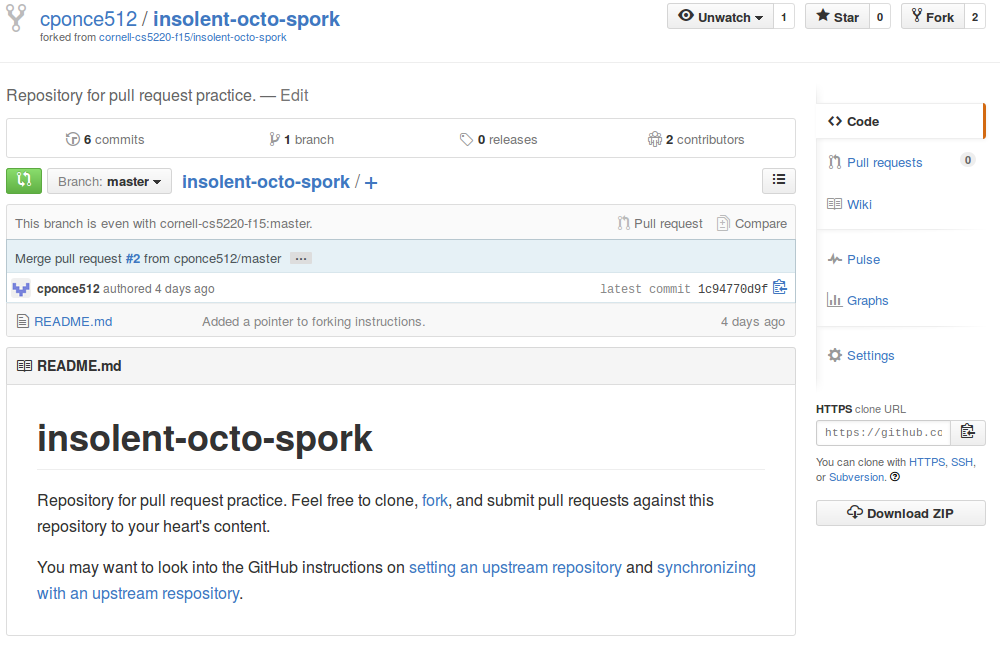Image resolution: width=1000 pixels, height=648 pixels.
Task: Click the Compare diff file icon
Action: tap(723, 223)
